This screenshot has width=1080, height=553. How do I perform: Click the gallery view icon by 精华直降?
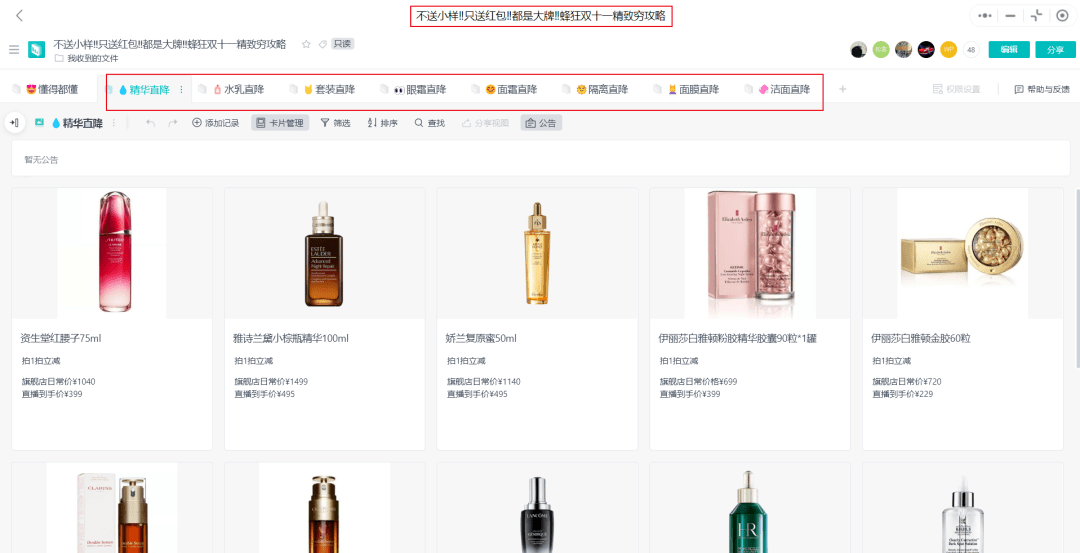coord(39,123)
